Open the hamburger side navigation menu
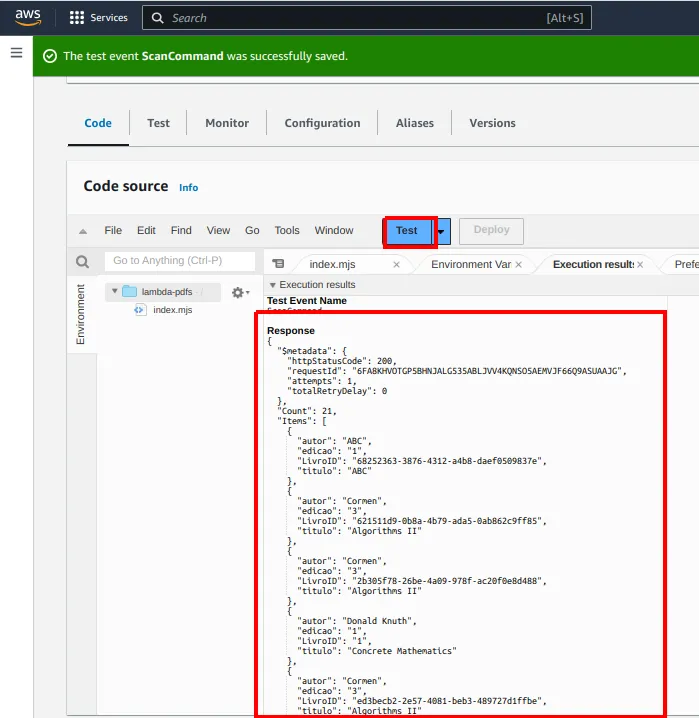 click(16, 53)
